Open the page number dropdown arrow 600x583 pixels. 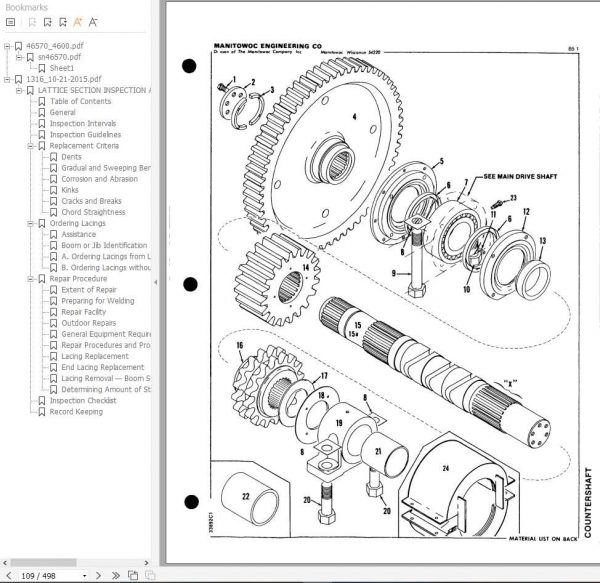pos(85,576)
